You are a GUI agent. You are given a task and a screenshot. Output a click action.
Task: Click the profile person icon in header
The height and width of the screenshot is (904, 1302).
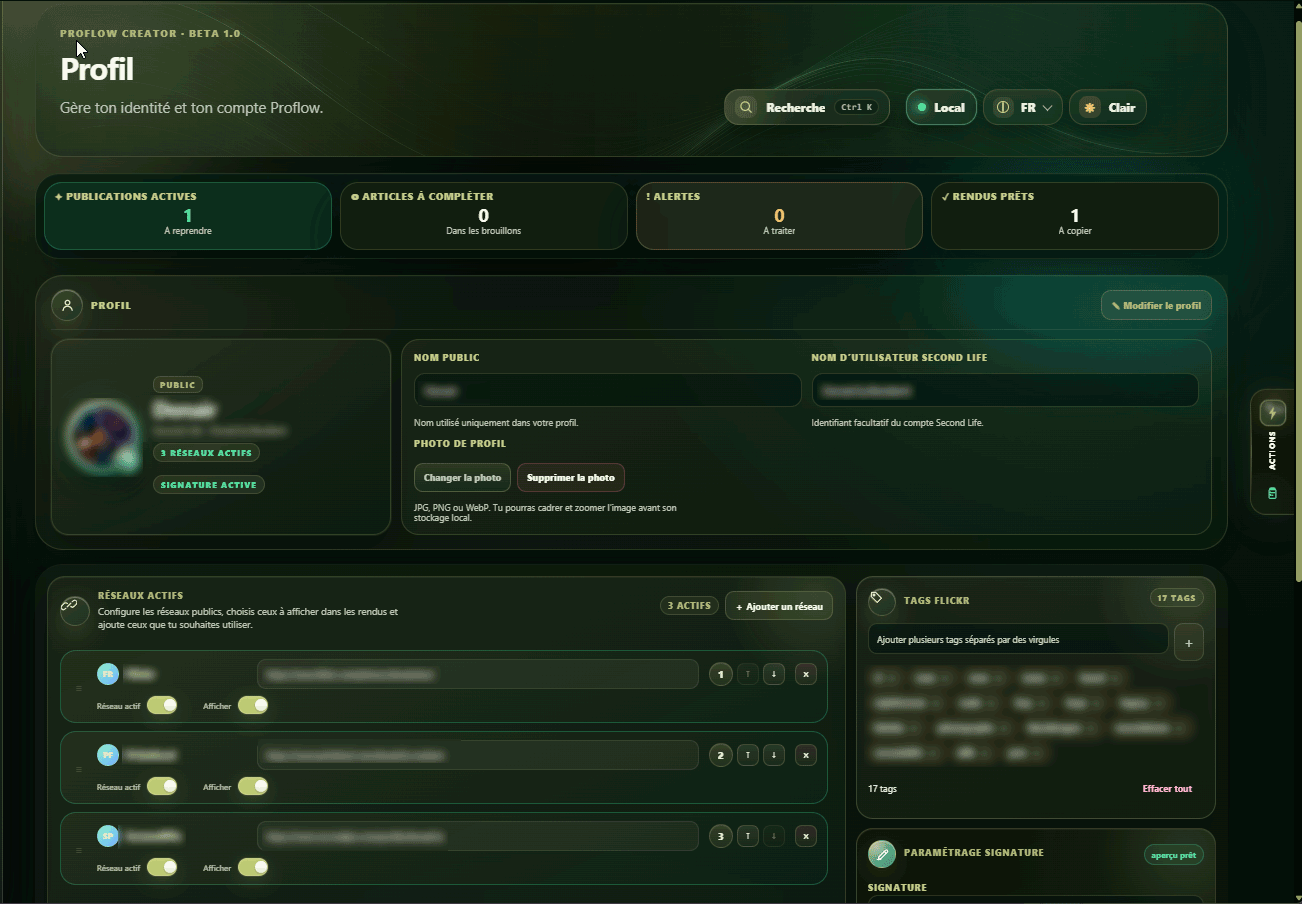pos(67,305)
